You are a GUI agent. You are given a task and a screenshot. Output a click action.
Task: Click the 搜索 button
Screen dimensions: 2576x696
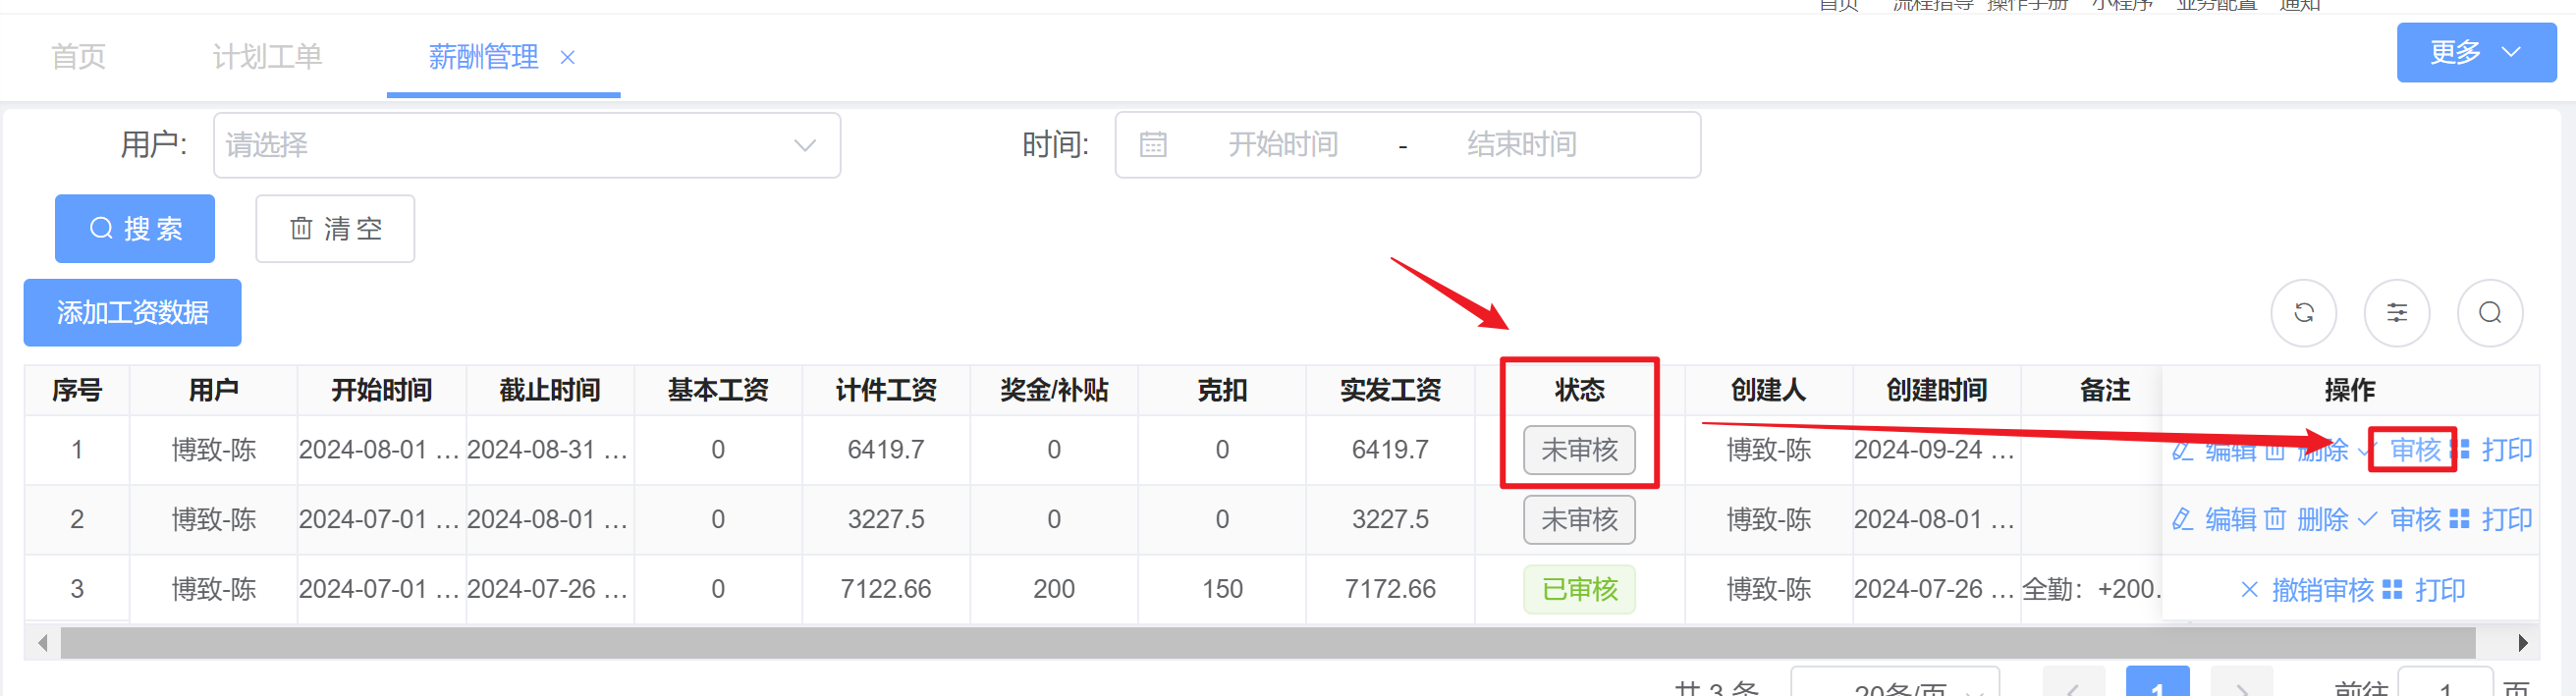pos(135,229)
